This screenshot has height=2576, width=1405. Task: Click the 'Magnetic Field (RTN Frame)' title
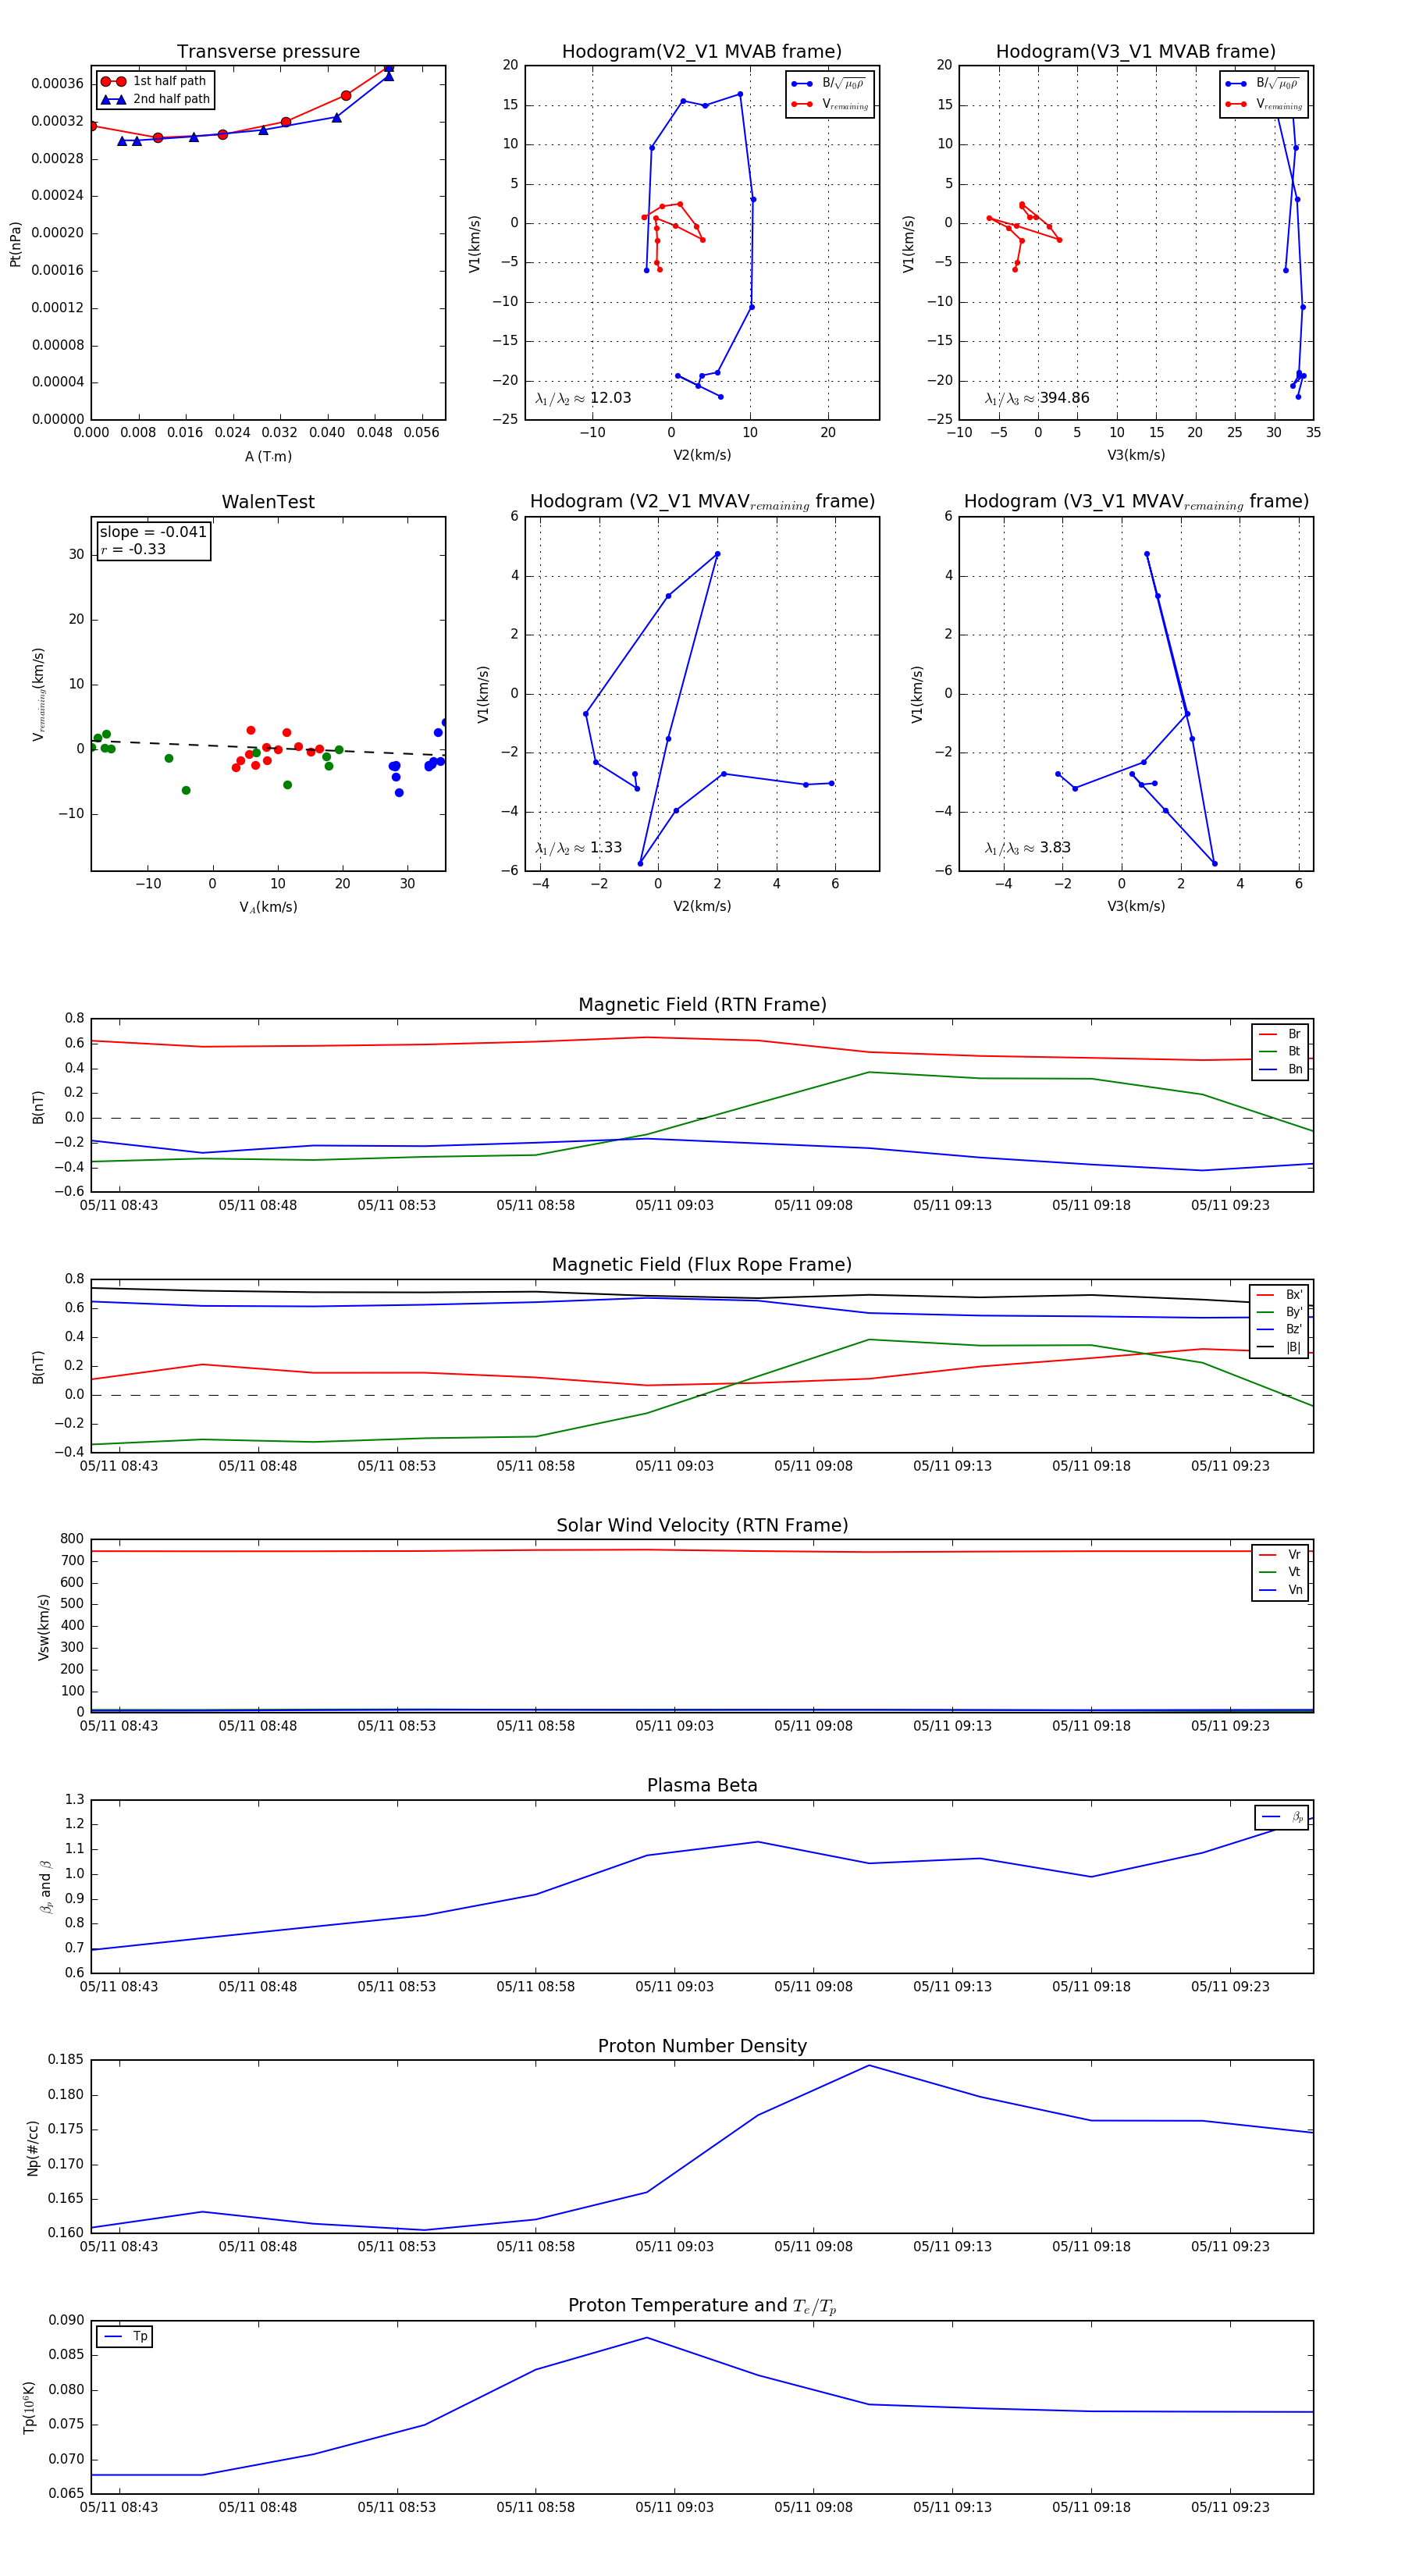702,1005
